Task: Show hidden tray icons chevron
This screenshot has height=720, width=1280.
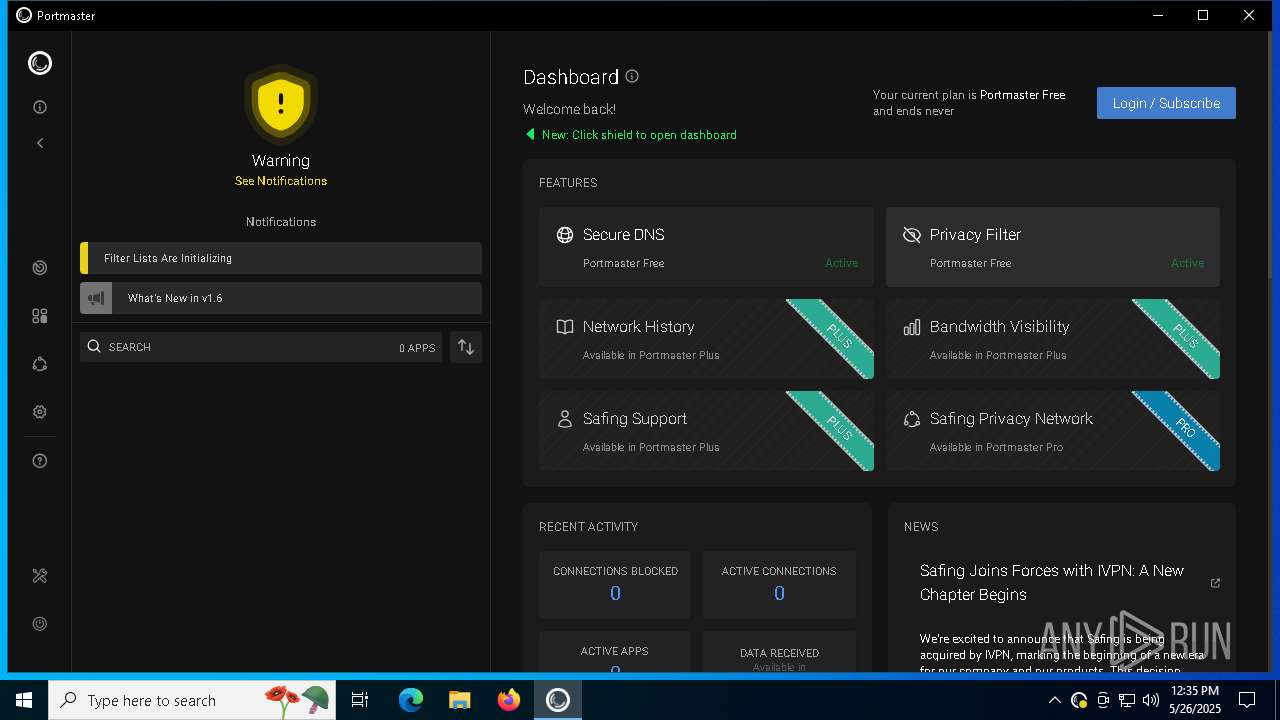Action: (x=1054, y=700)
